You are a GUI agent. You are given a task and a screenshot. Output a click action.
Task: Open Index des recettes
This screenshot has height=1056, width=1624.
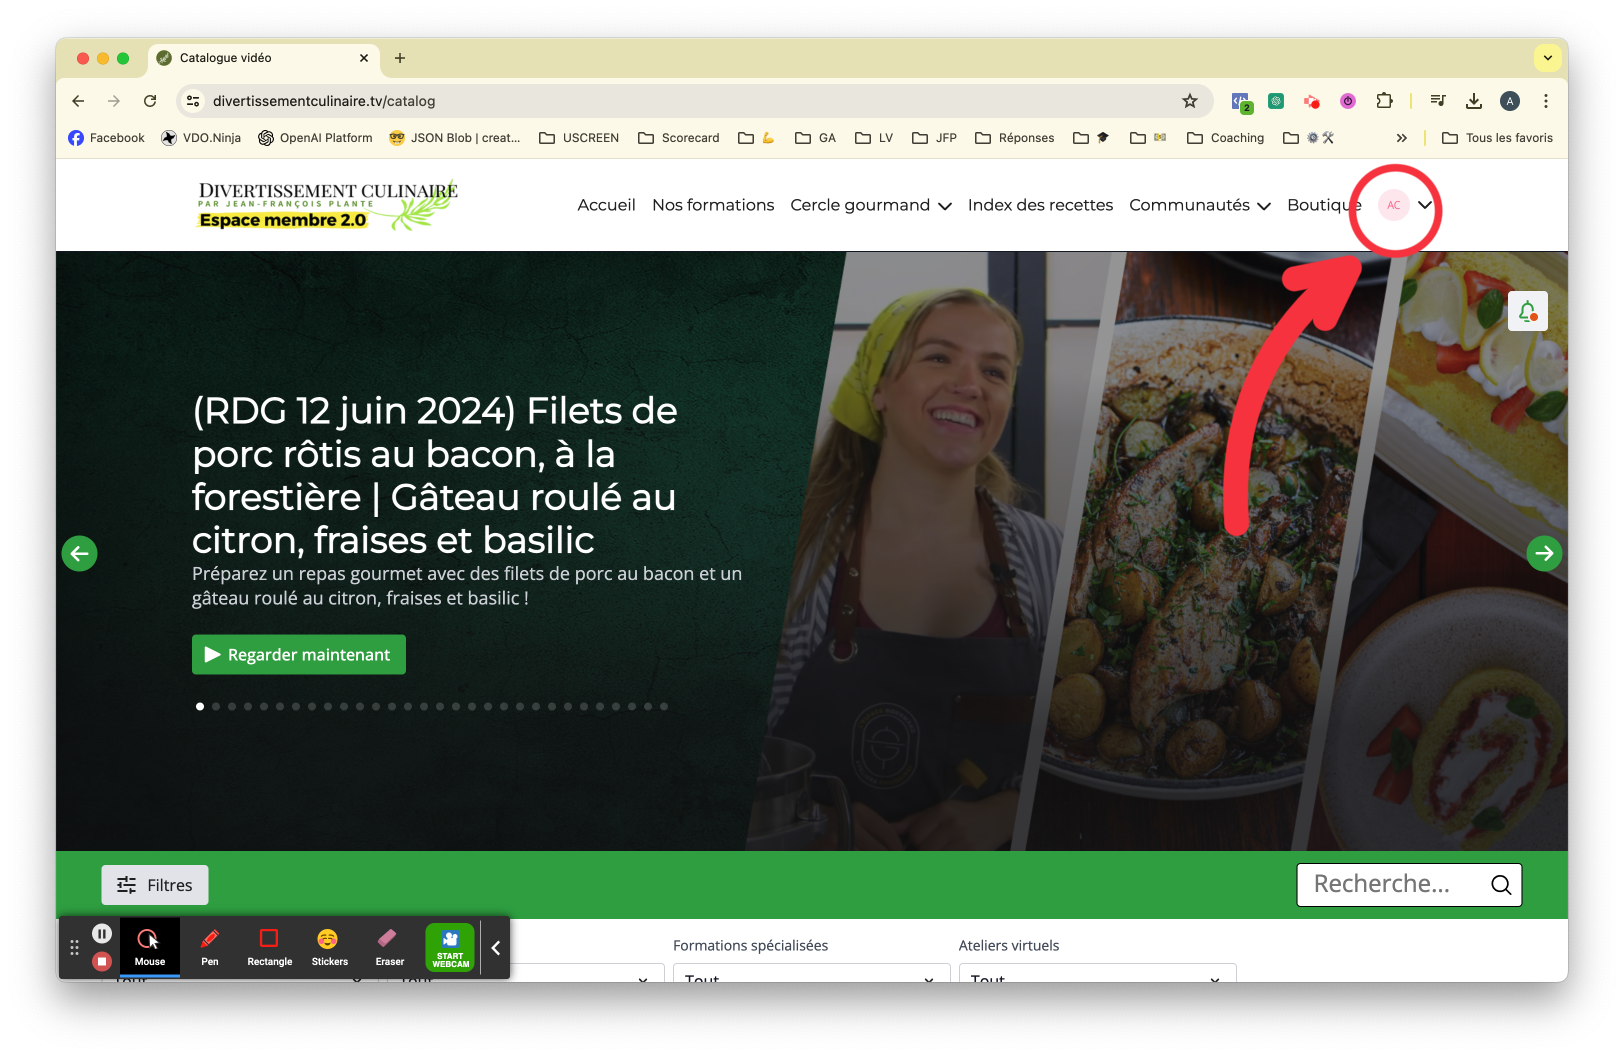point(1040,205)
